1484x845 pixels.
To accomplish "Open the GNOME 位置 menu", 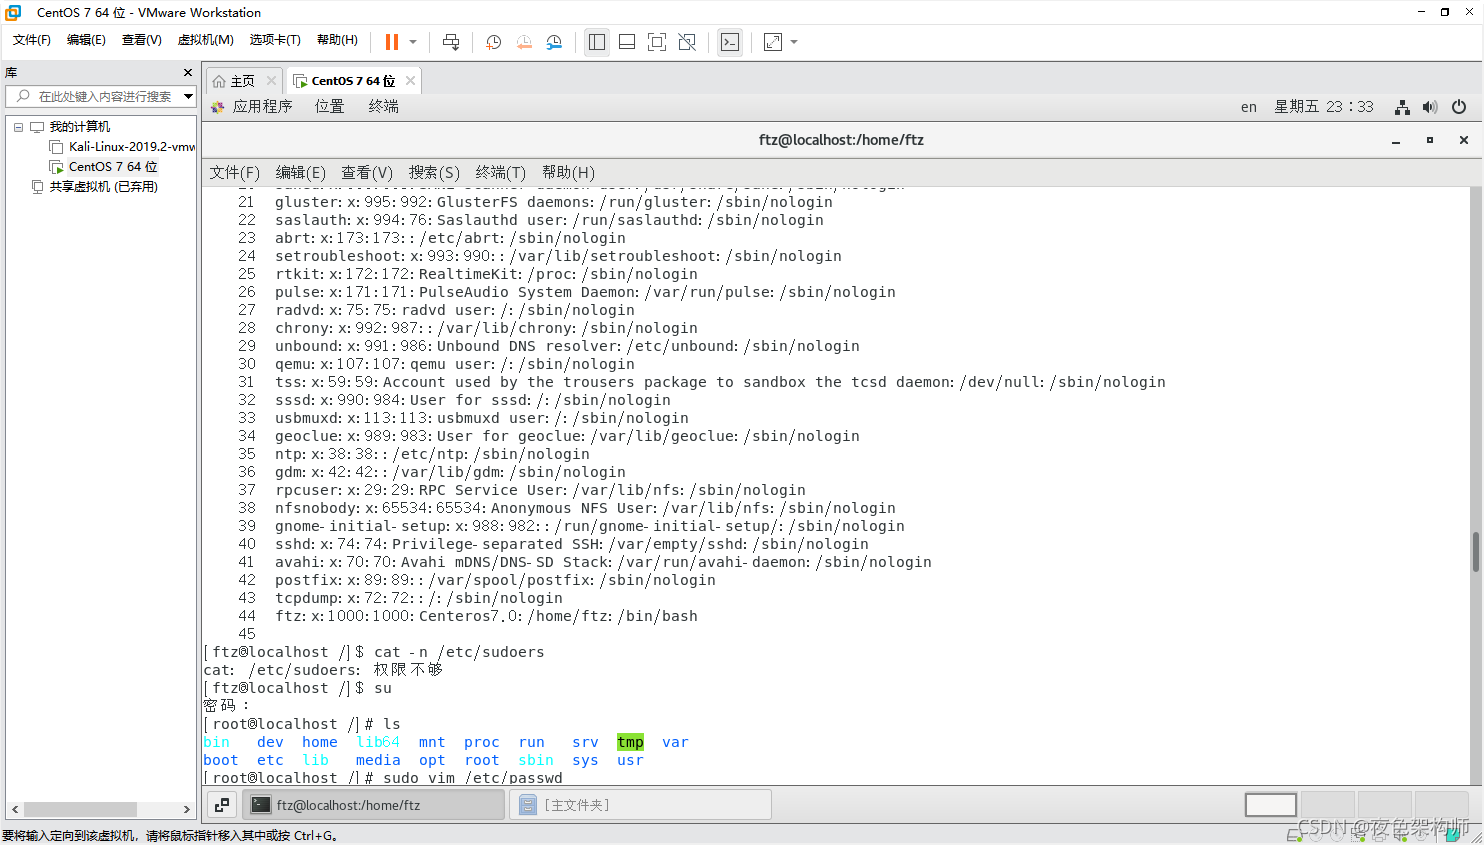I will tap(329, 106).
